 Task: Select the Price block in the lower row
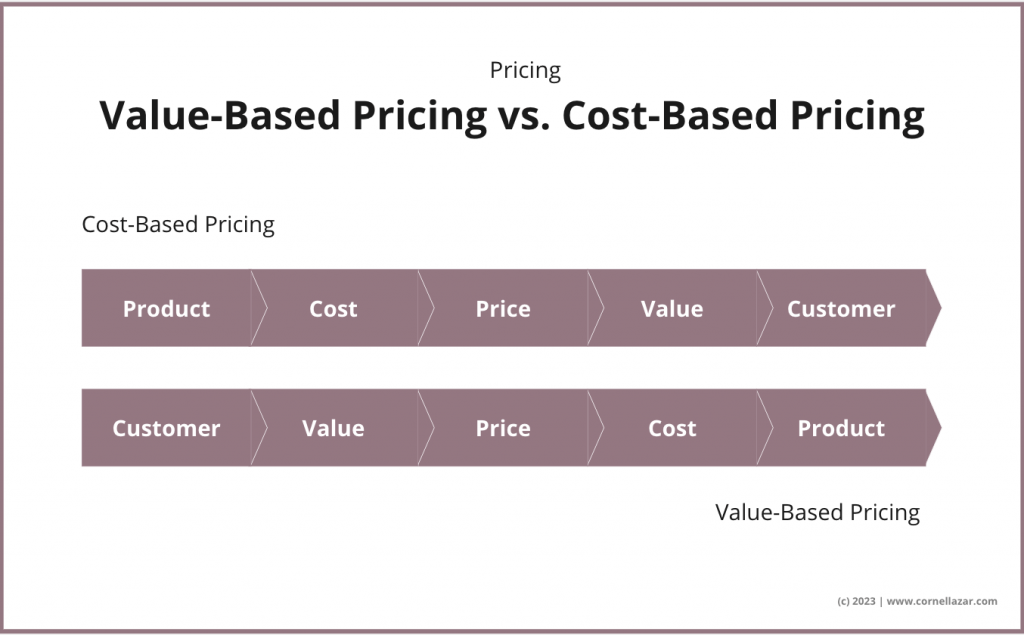pyautogui.click(x=503, y=428)
